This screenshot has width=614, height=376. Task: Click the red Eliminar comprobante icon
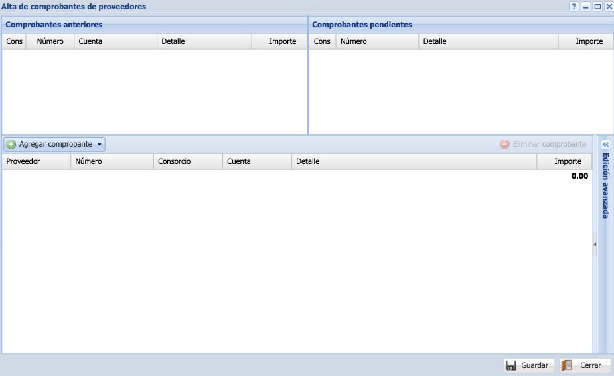(505, 145)
